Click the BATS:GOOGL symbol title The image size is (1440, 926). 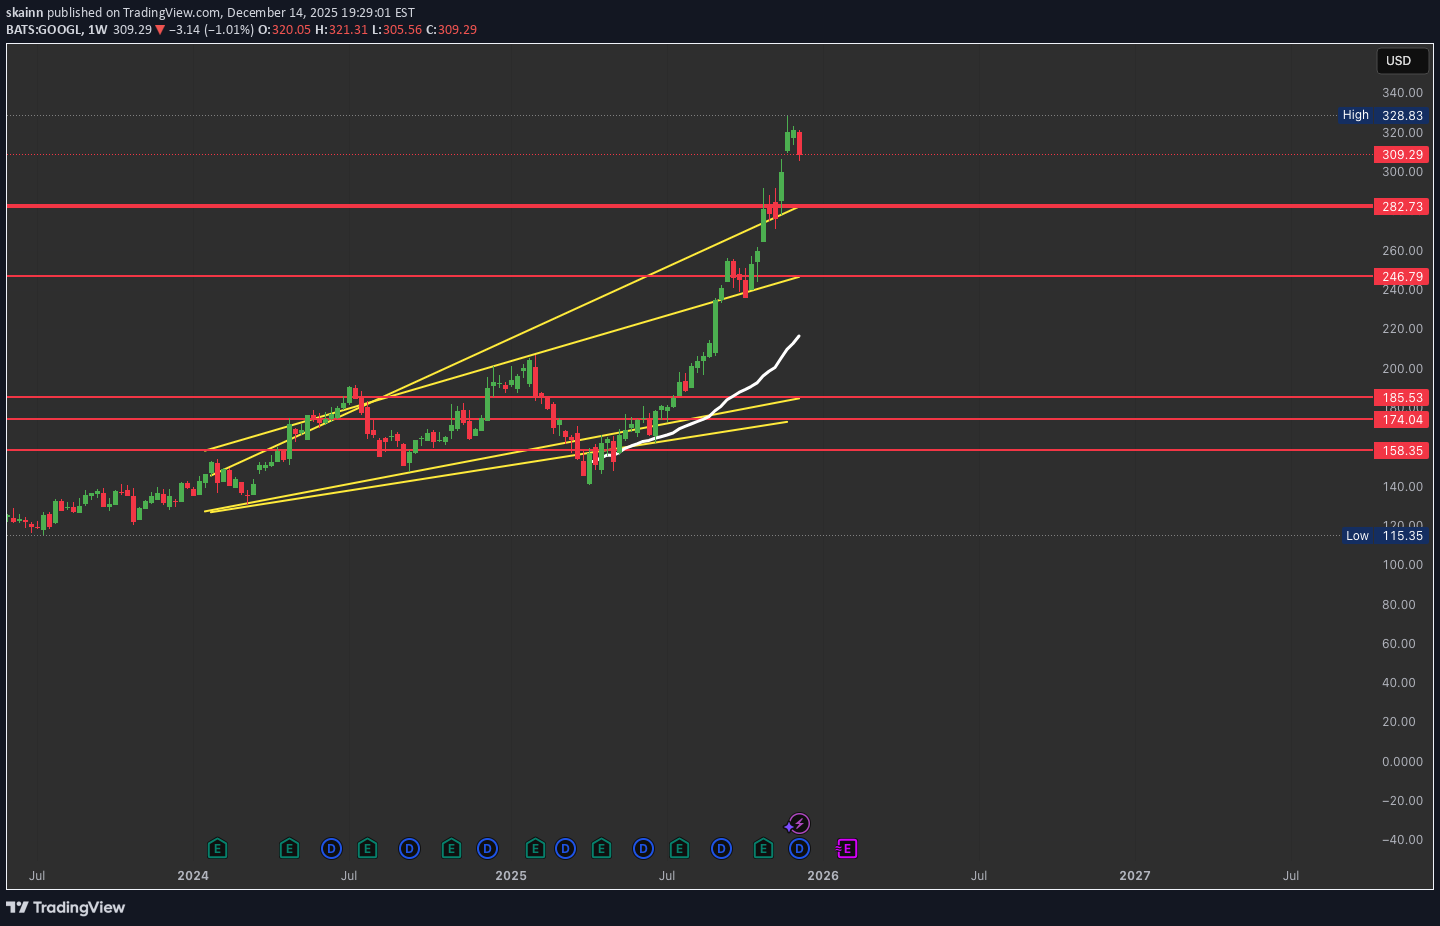coord(43,30)
